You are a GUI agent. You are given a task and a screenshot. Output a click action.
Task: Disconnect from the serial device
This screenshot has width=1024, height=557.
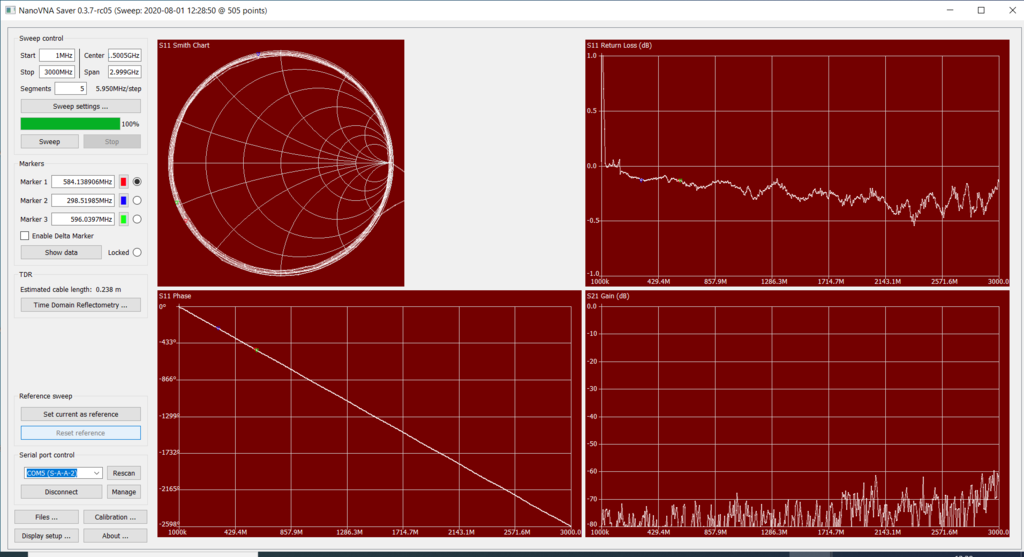coord(61,492)
